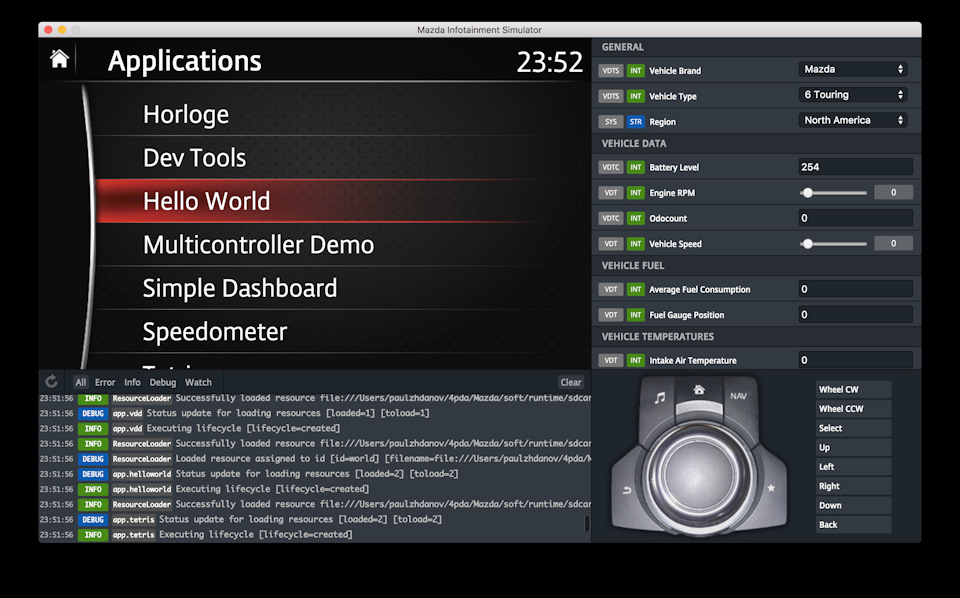
Task: Filter log by Info
Action: pos(132,382)
